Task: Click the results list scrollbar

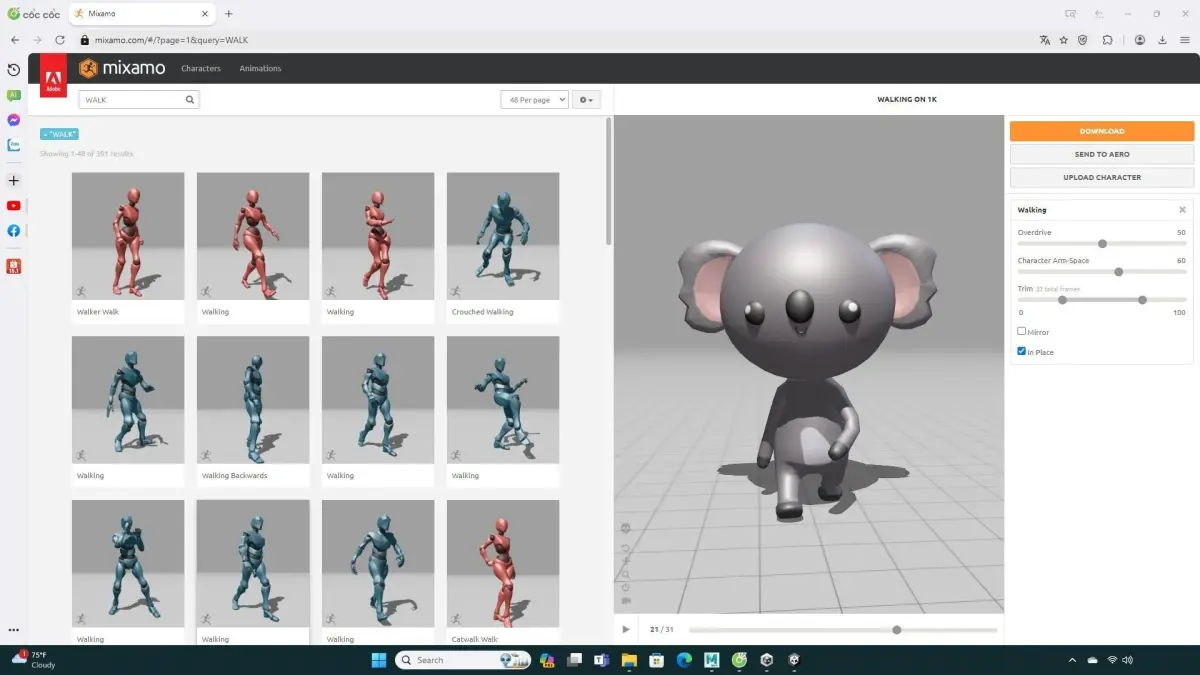Action: coord(609,180)
